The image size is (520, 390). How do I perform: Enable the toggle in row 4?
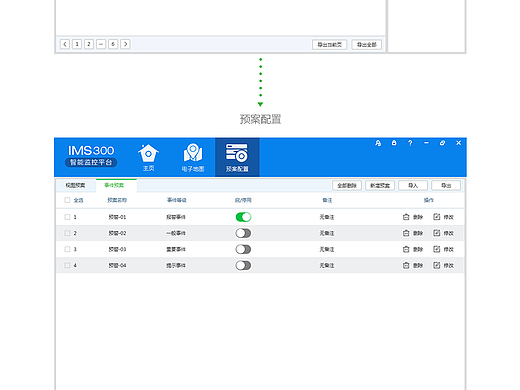[243, 265]
